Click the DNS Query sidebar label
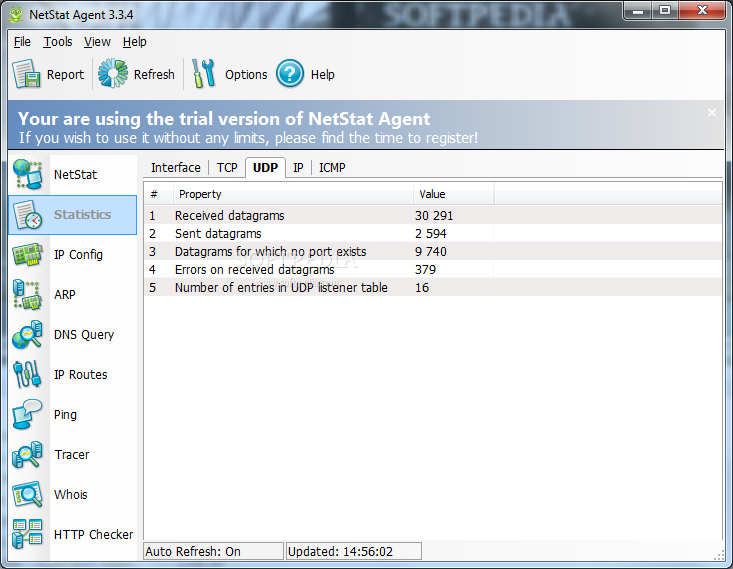This screenshot has height=569, width=733. (x=84, y=335)
